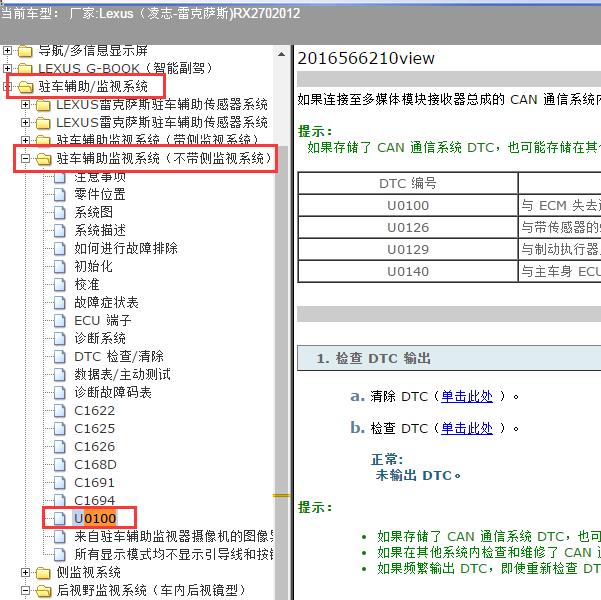Select the C1691 trouble code entry
This screenshot has height=600, width=601.
94,483
